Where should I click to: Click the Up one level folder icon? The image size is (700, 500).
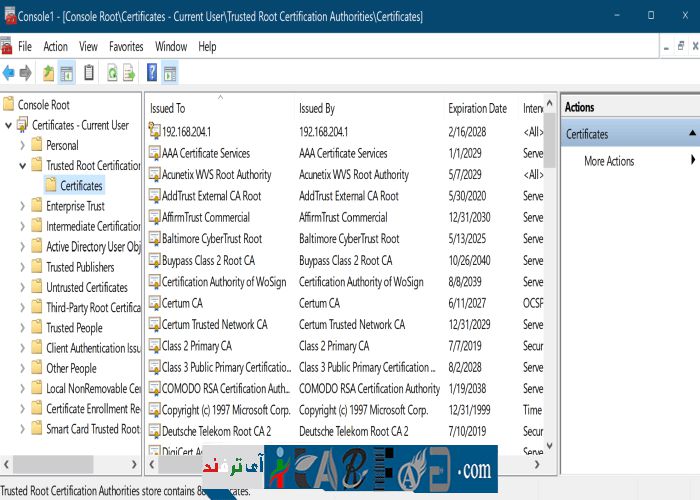point(48,73)
